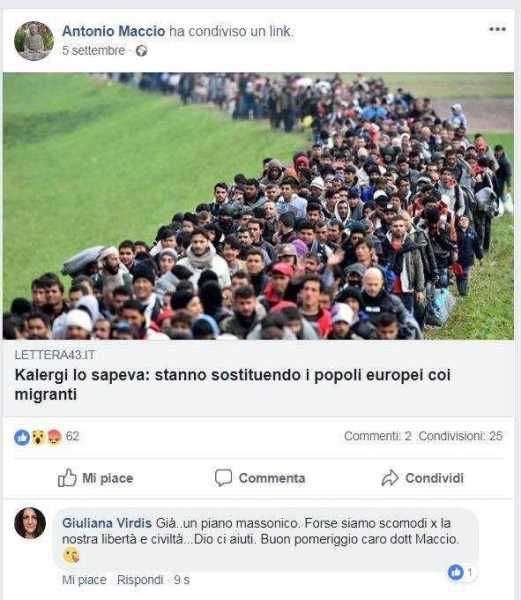Image resolution: width=521 pixels, height=600 pixels.
Task: Click Rispondi under Giuliana's comment
Action: pyautogui.click(x=140, y=580)
